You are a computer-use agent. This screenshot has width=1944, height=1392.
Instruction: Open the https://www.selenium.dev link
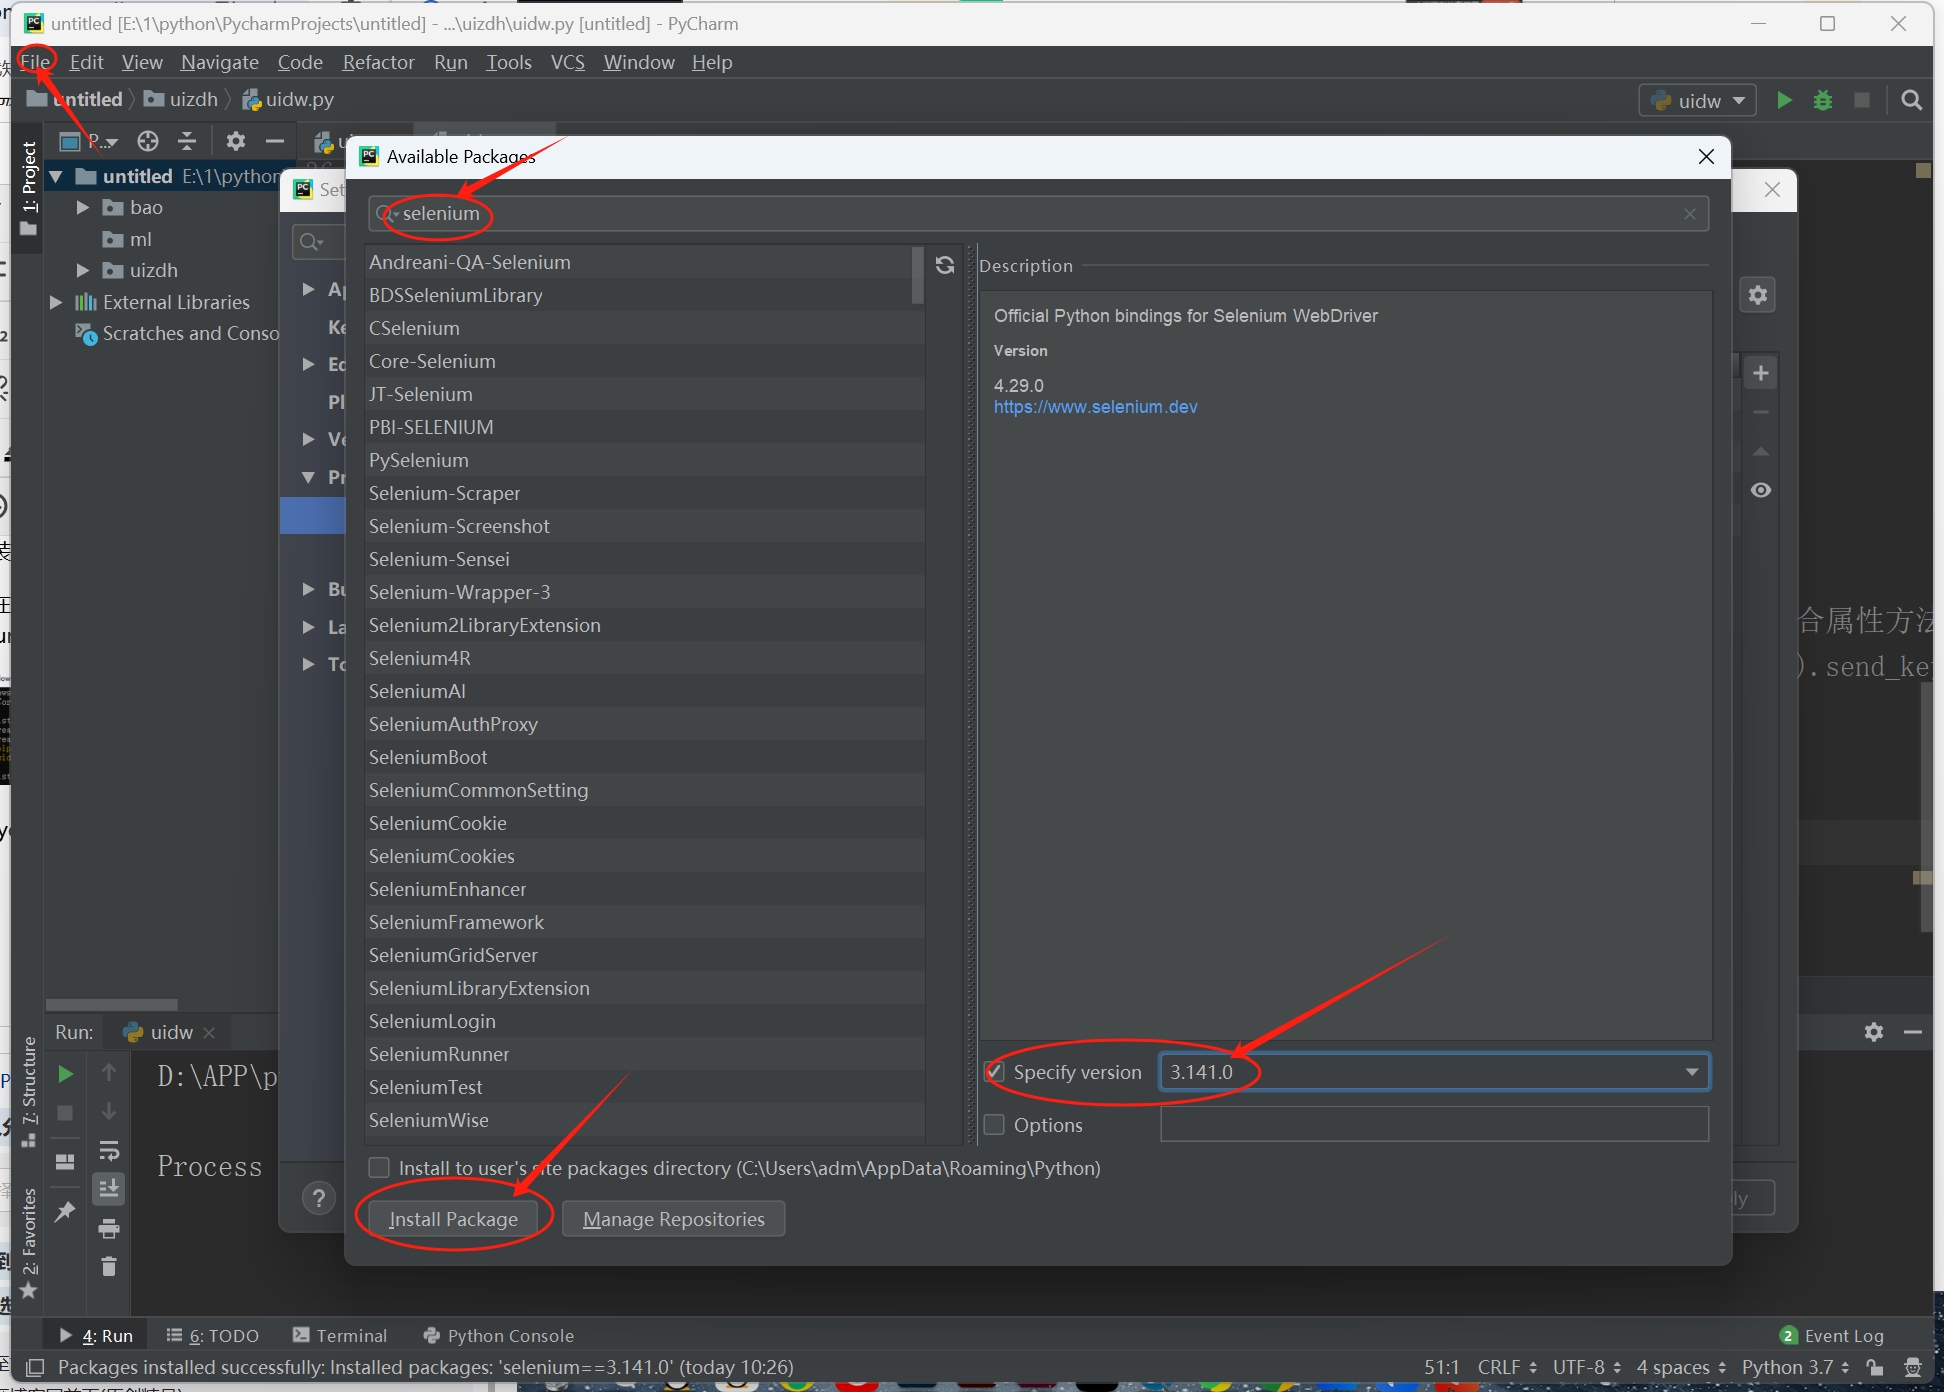(x=1095, y=407)
